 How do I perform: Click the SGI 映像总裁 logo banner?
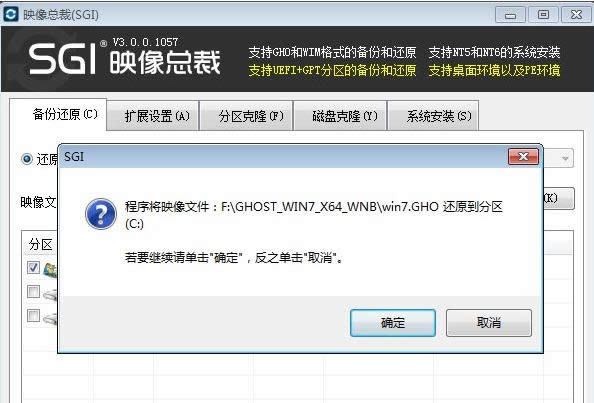[x=124, y=59]
